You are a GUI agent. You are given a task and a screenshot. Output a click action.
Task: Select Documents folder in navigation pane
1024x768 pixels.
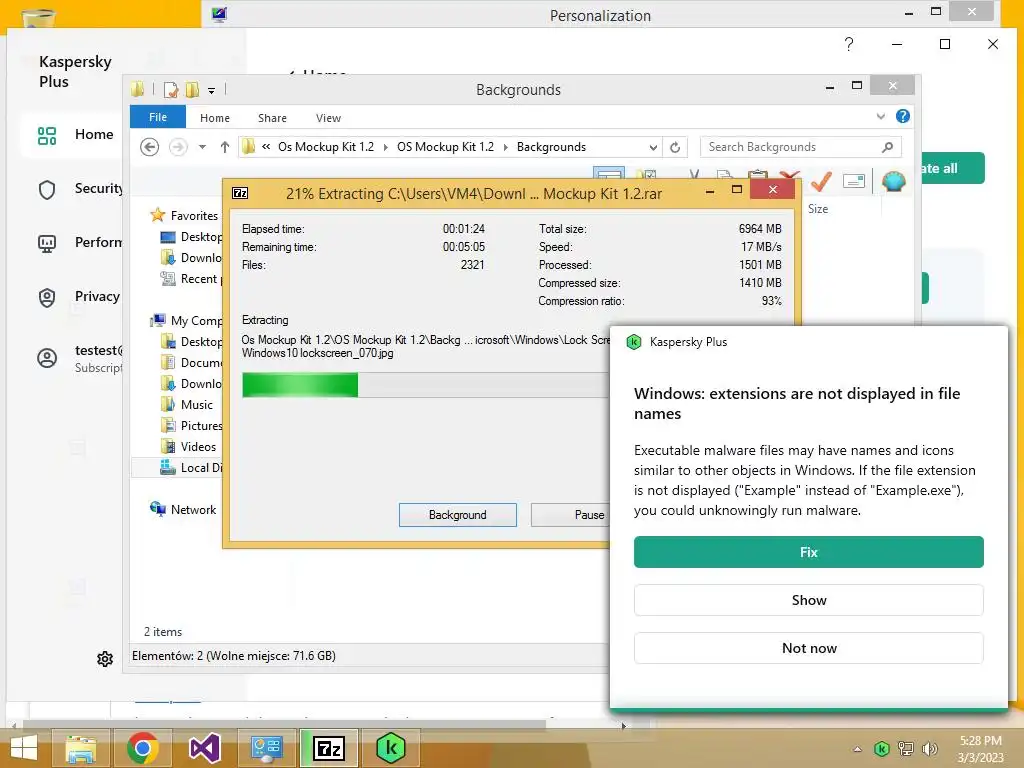(x=191, y=362)
